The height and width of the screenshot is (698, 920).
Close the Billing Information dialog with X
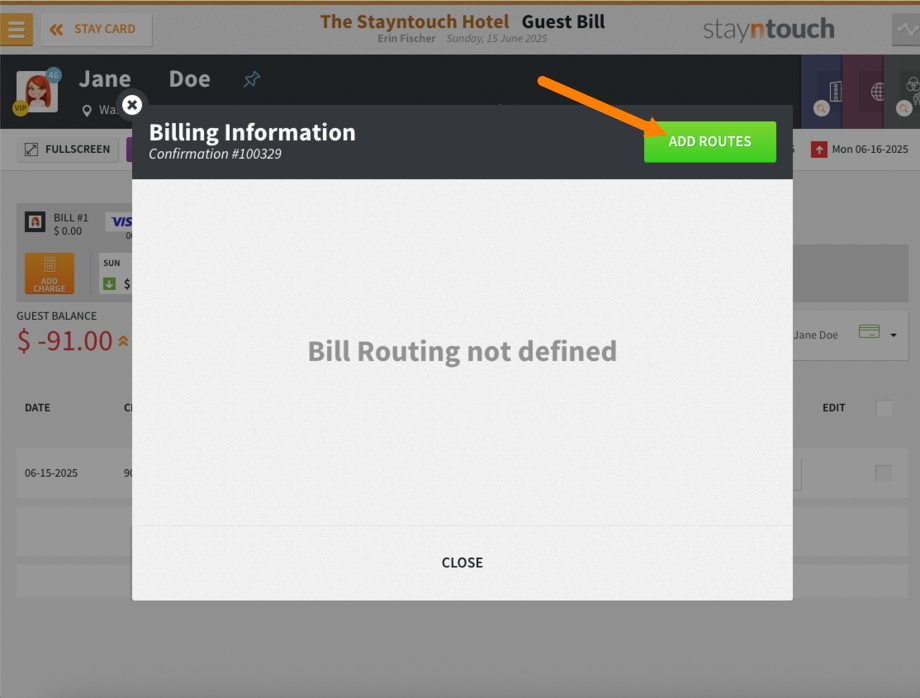132,105
